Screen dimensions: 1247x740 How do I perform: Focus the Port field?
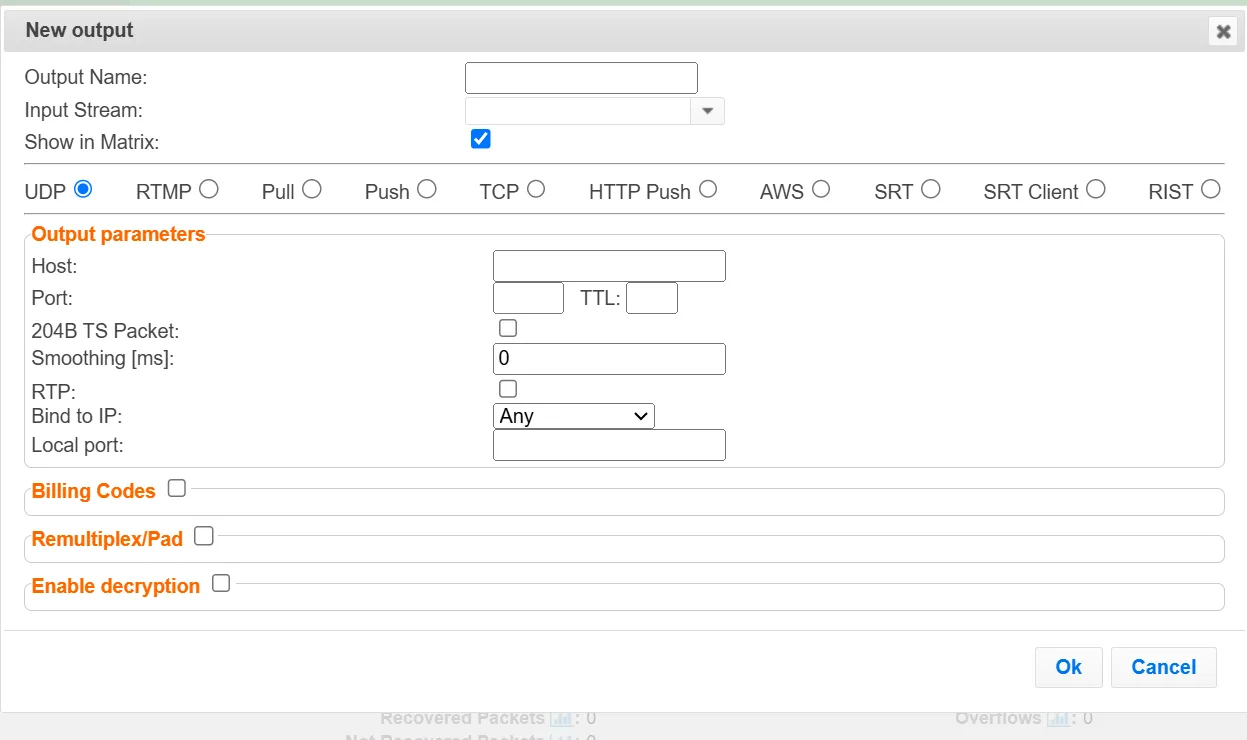[x=529, y=298]
